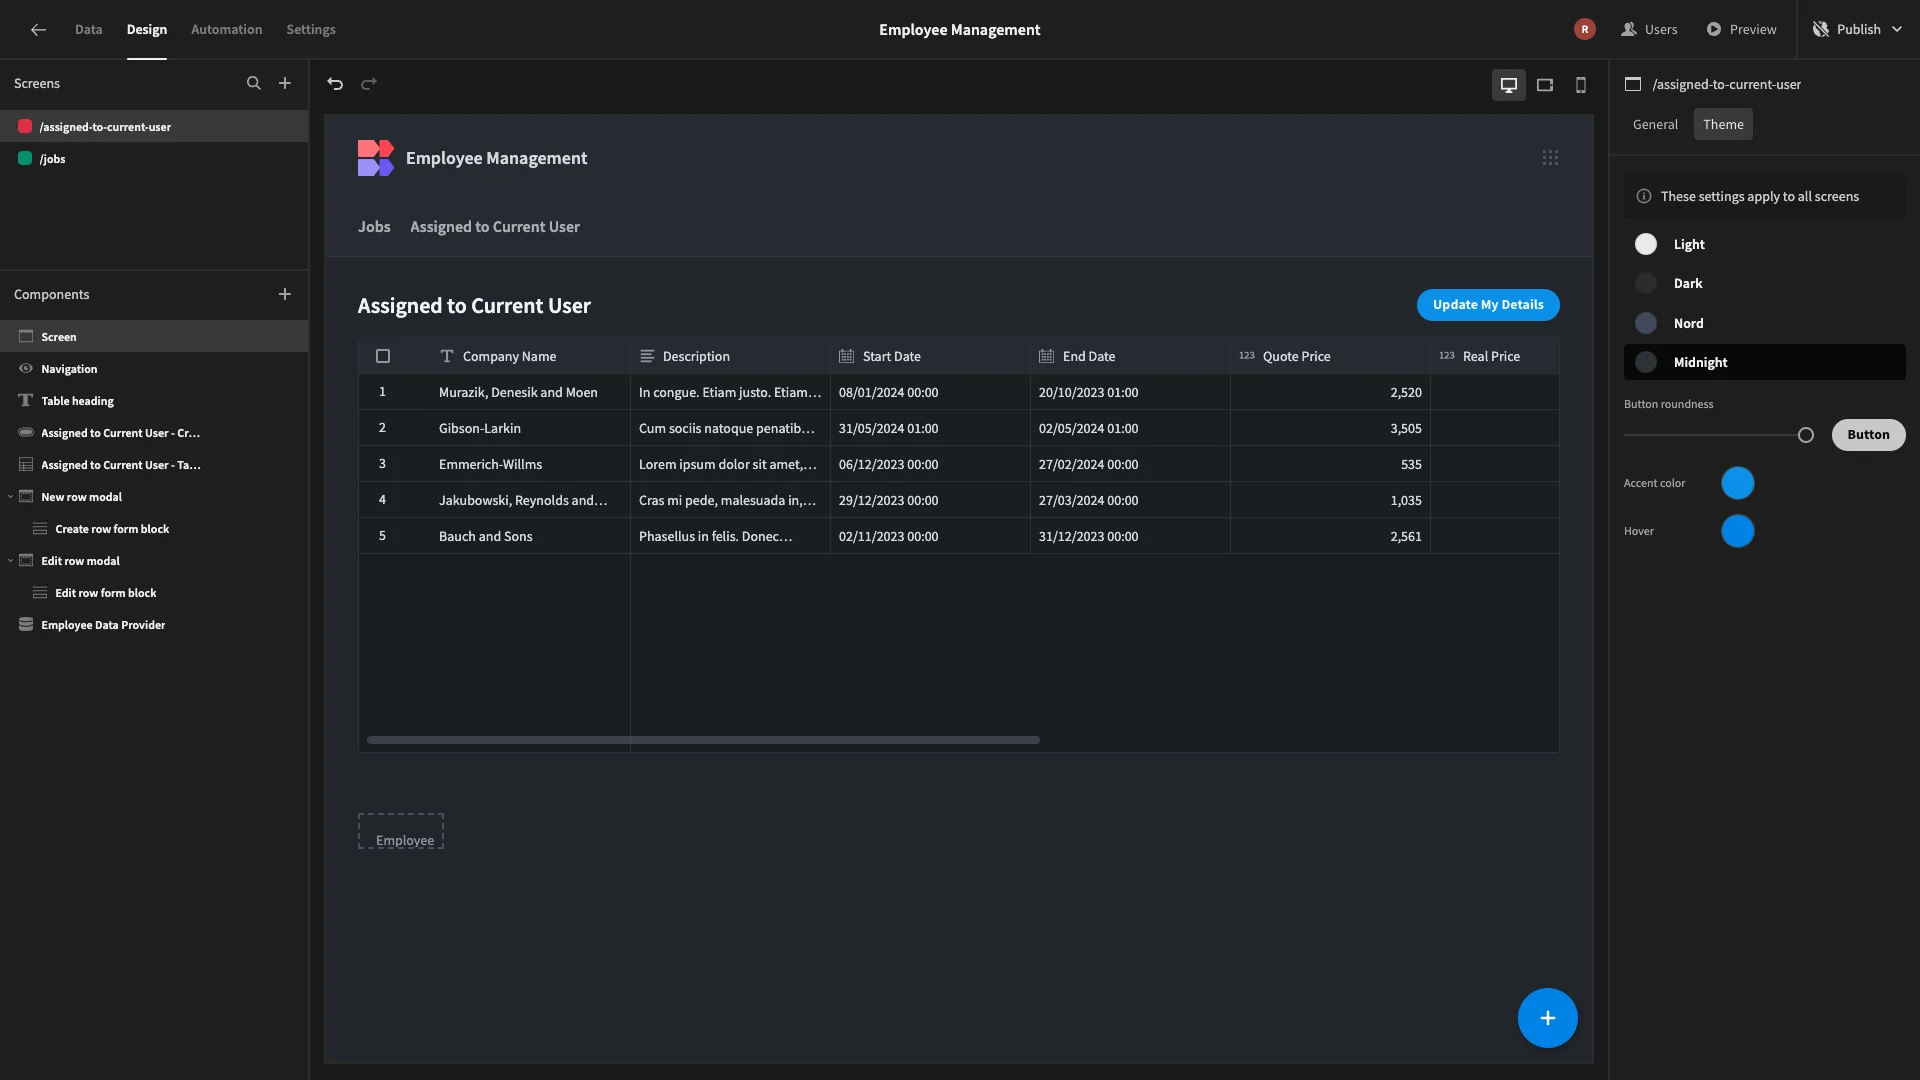The image size is (1920, 1080).
Task: Click the redo arrow icon
Action: (x=369, y=84)
